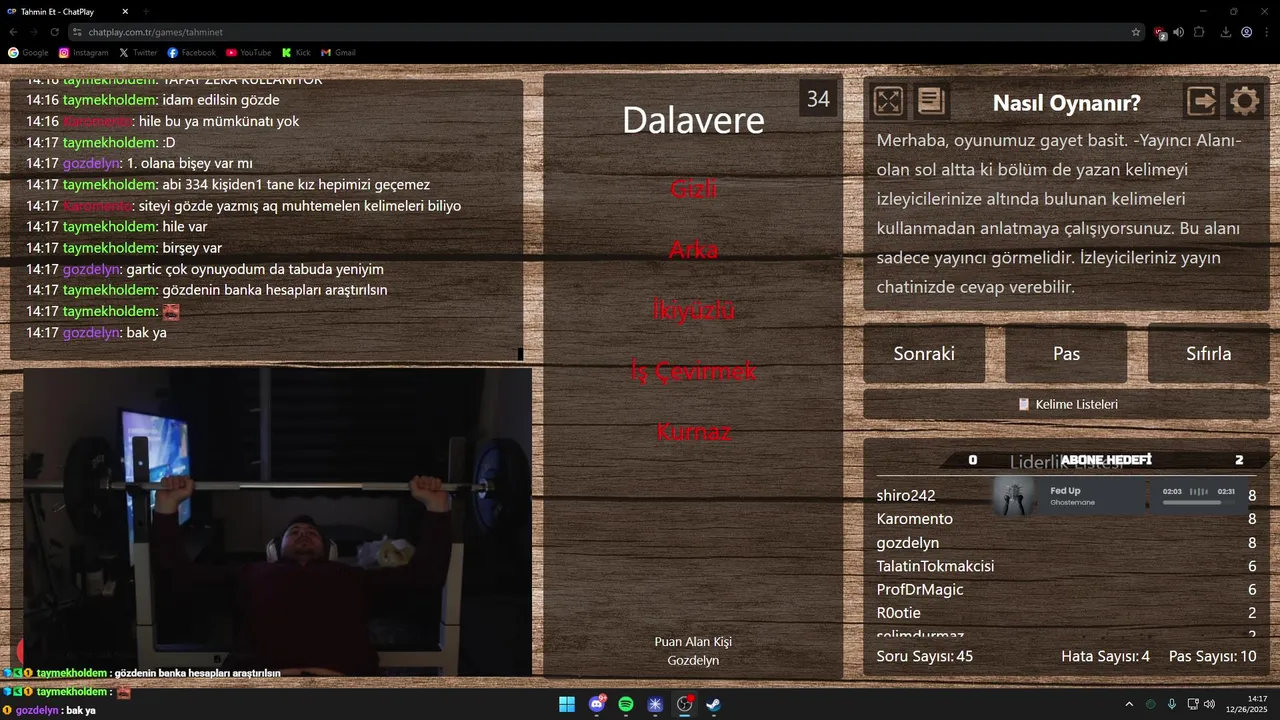Click the Pas button

point(1066,354)
